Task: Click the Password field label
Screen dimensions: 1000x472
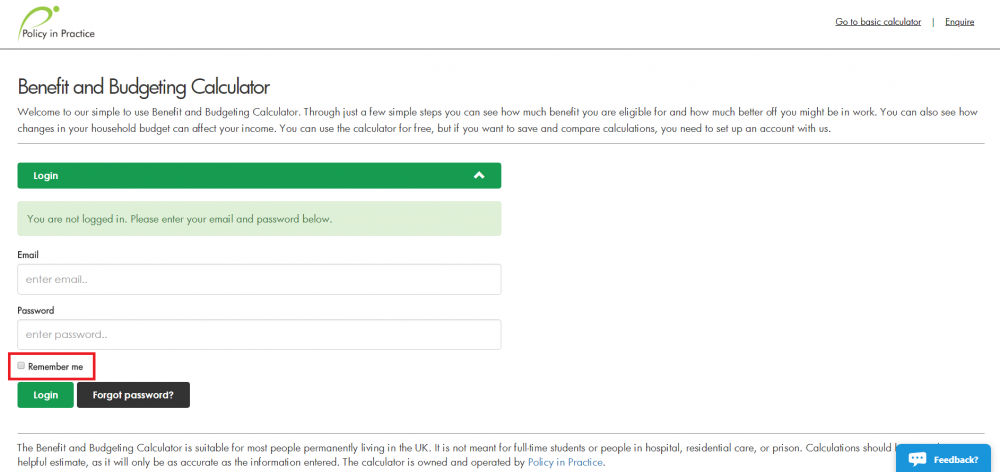Action: click(x=36, y=310)
